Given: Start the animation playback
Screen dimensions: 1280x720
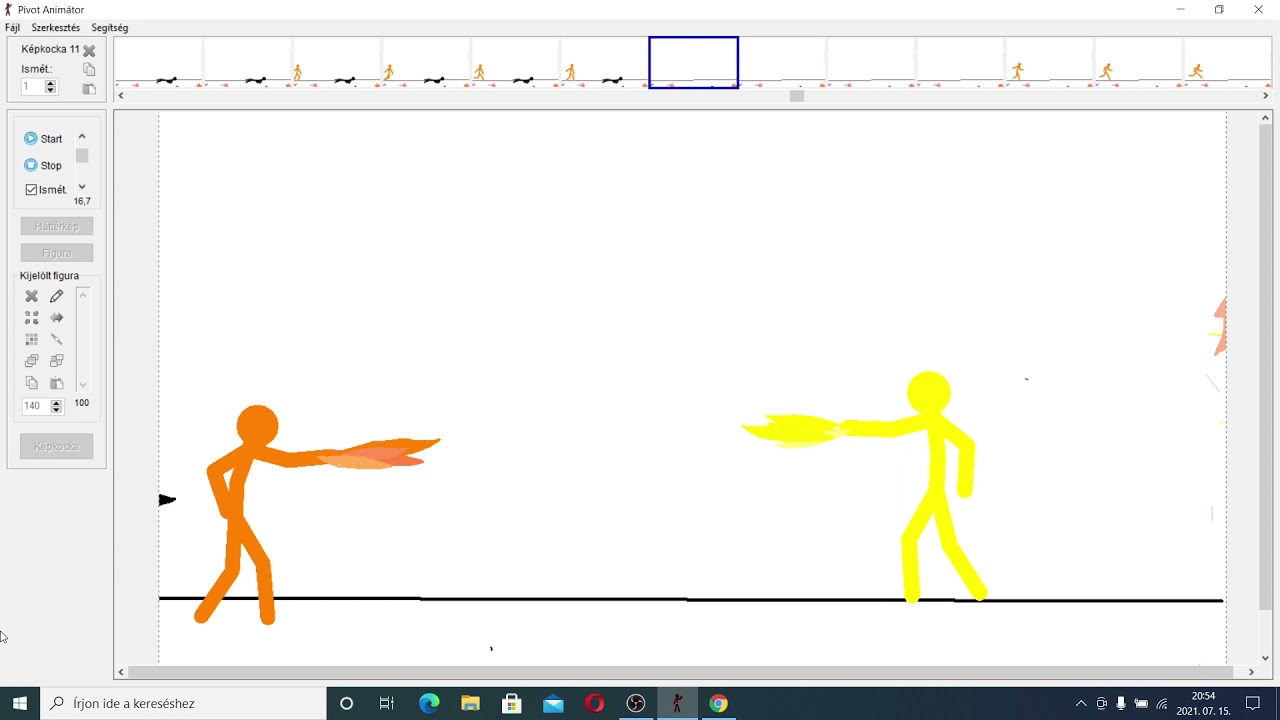Looking at the screenshot, I should (x=44, y=139).
